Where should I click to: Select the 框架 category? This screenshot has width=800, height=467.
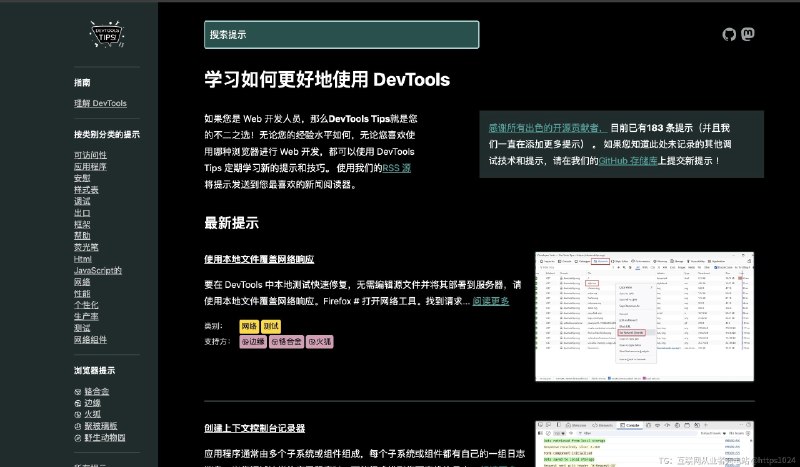[x=82, y=224]
